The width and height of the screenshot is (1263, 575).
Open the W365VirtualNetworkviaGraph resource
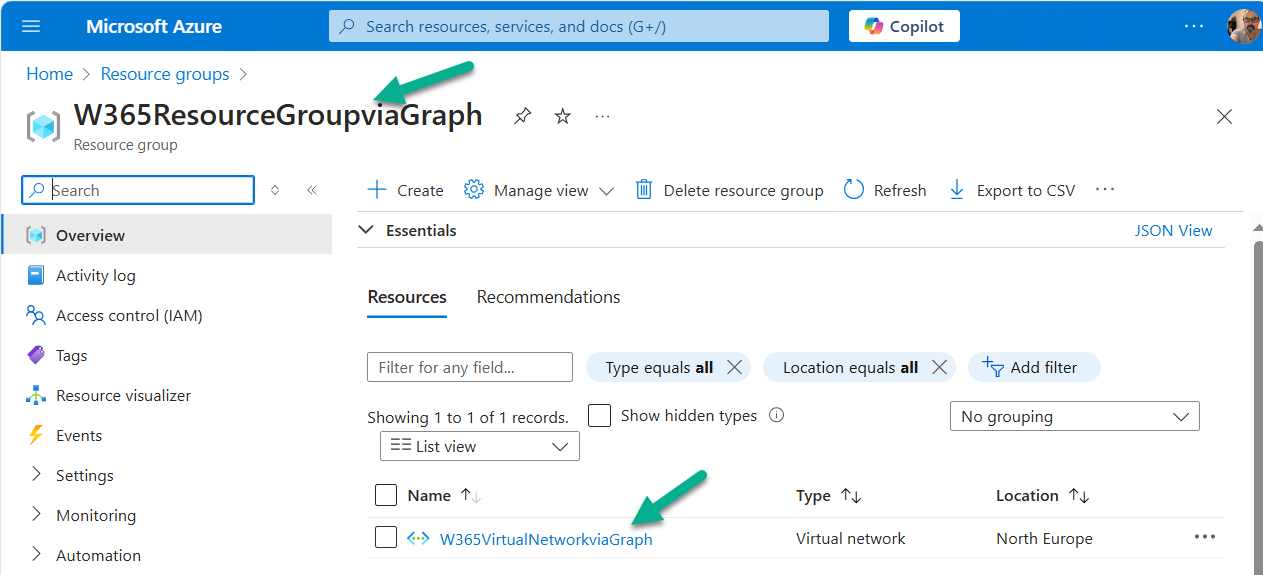coord(546,539)
